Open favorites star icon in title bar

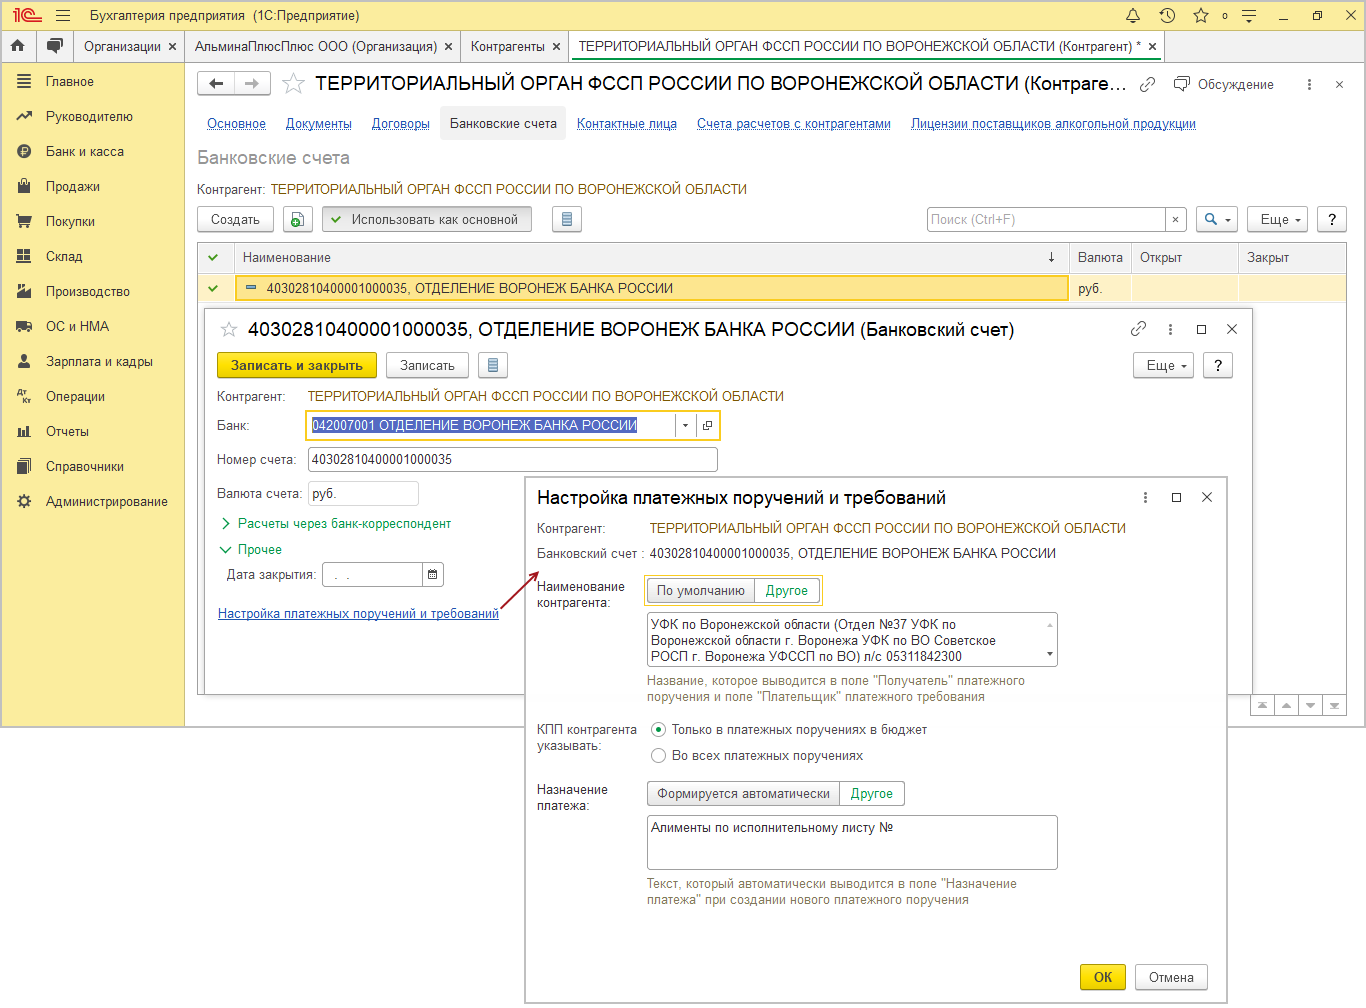point(1201,16)
